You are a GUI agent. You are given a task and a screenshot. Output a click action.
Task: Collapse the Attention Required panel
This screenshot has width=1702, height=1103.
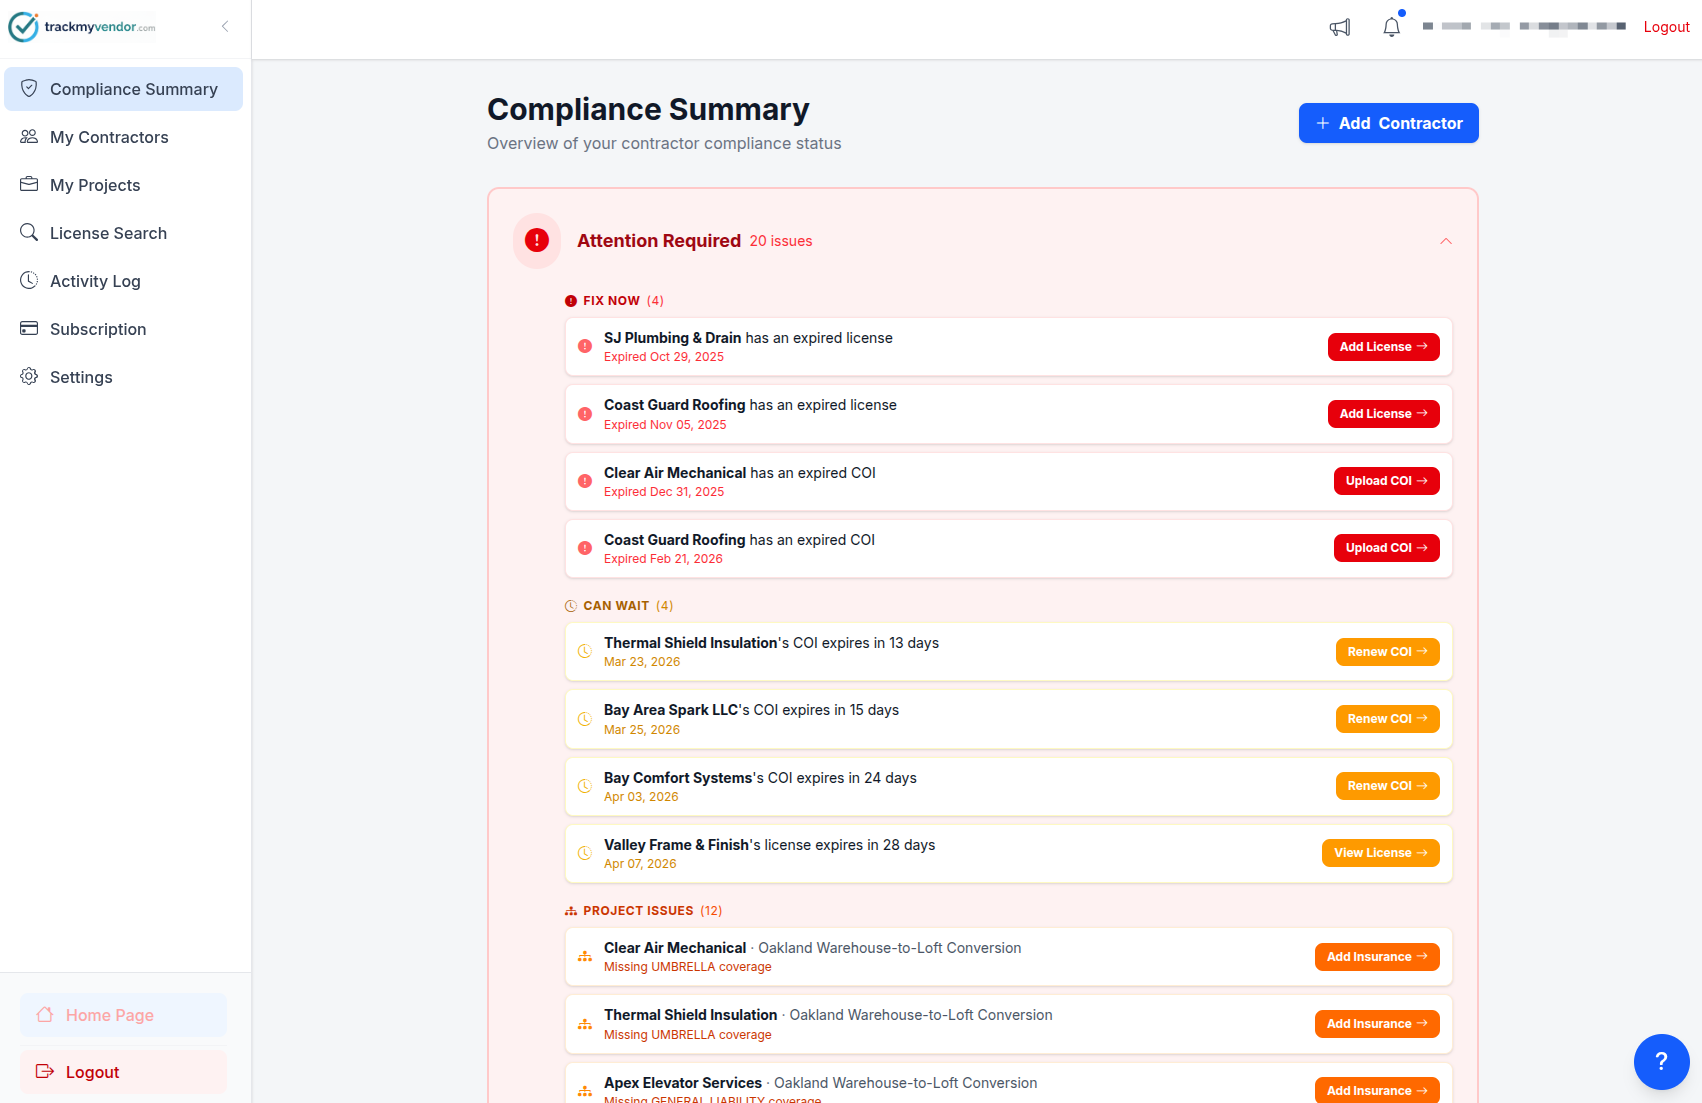(1445, 241)
